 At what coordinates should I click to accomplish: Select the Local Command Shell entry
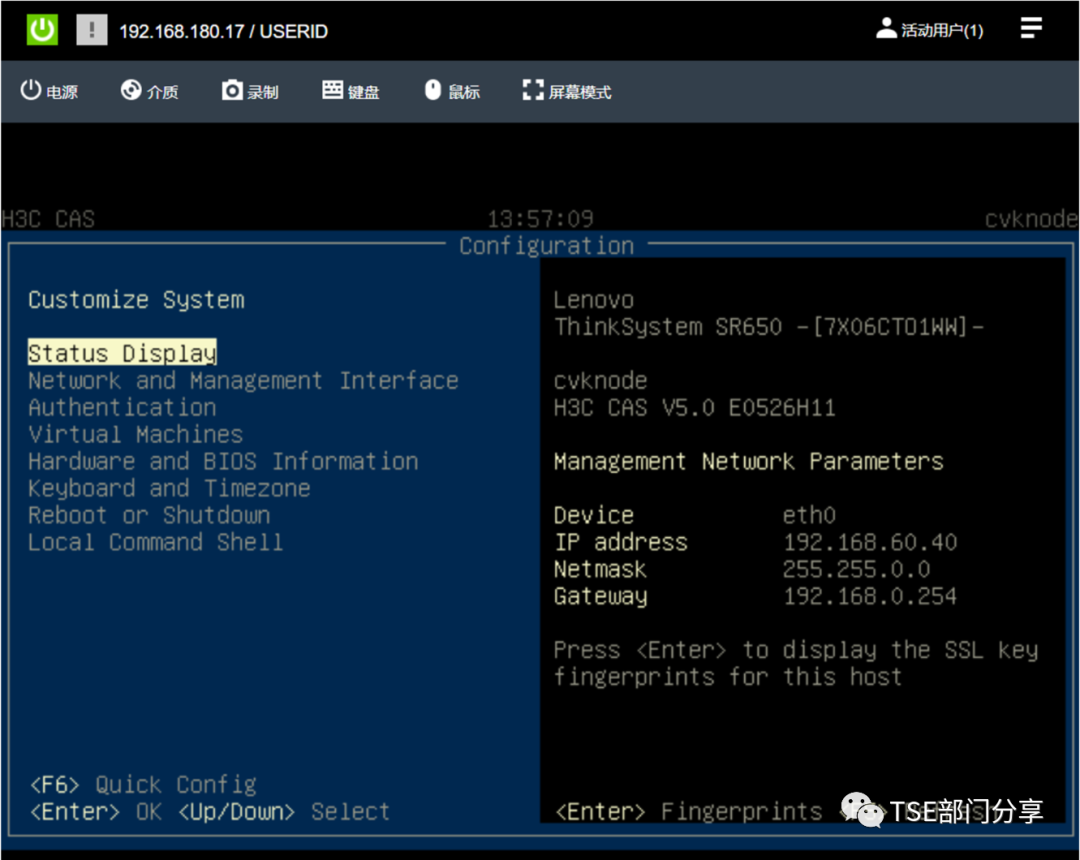tap(156, 542)
